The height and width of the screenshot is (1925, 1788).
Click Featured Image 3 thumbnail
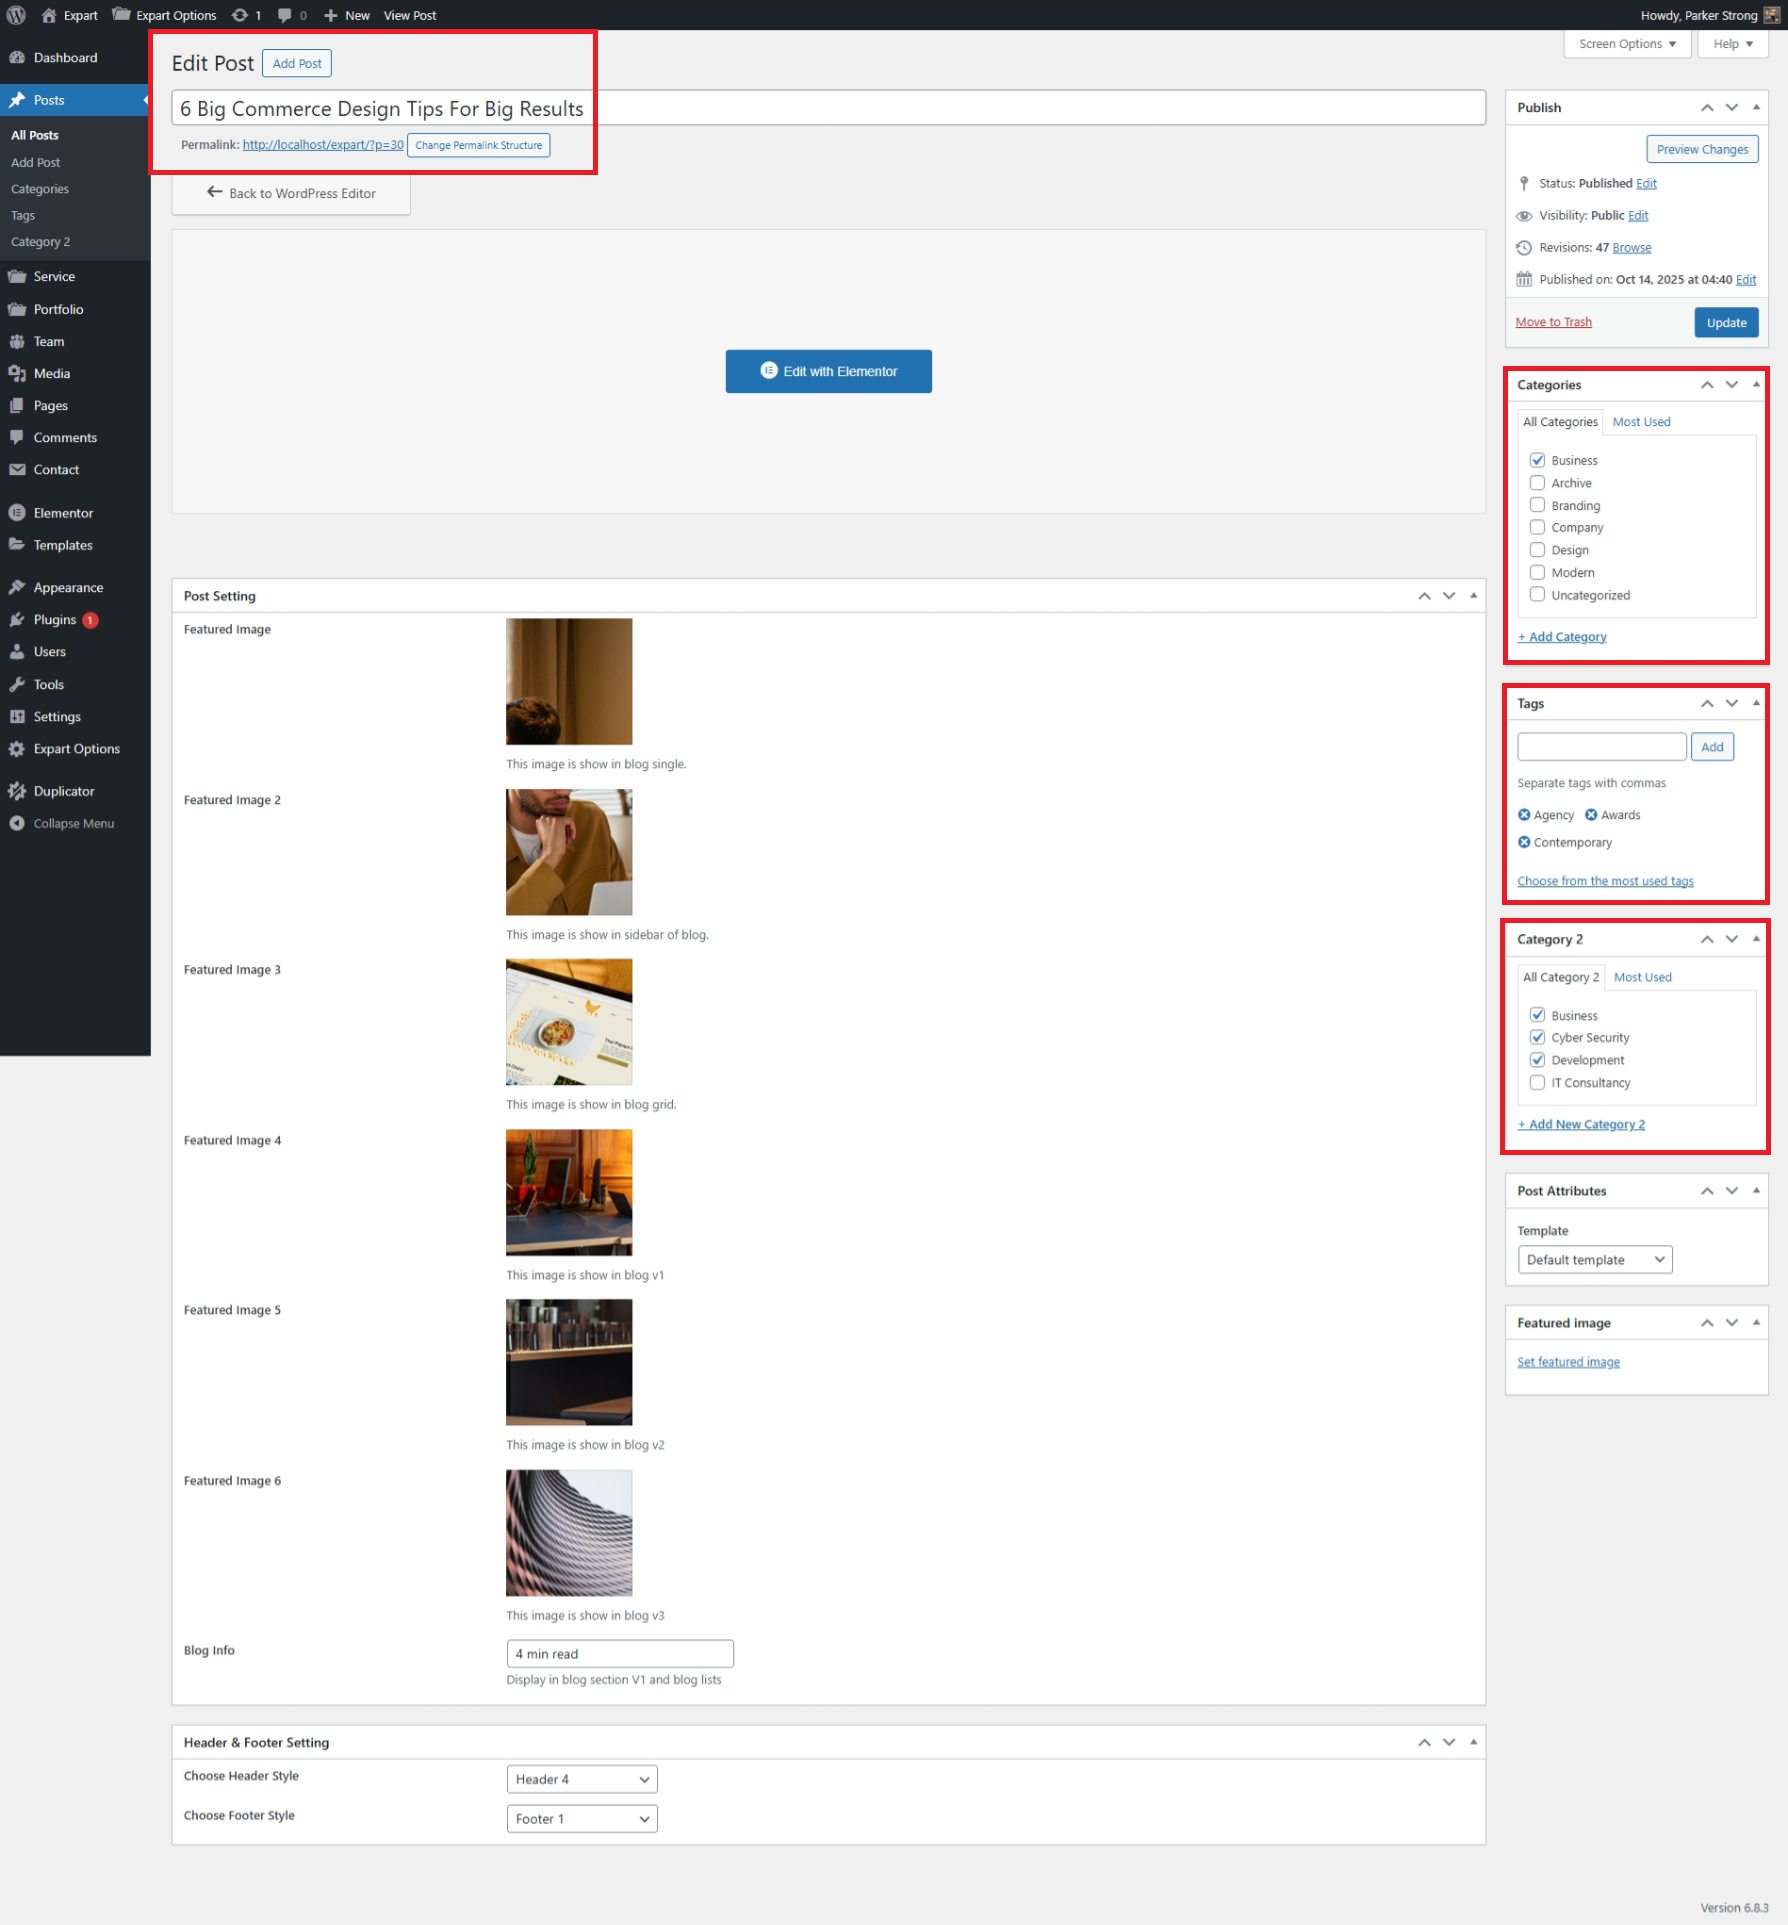568,1022
